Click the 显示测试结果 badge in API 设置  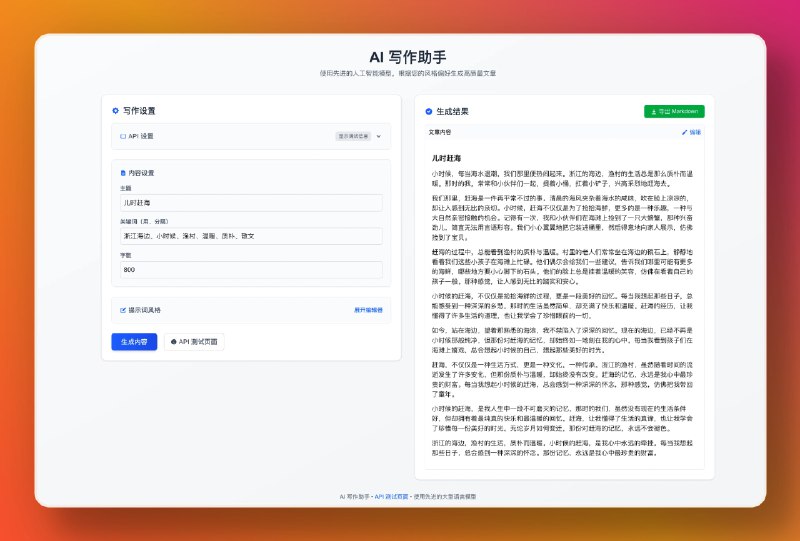point(353,136)
